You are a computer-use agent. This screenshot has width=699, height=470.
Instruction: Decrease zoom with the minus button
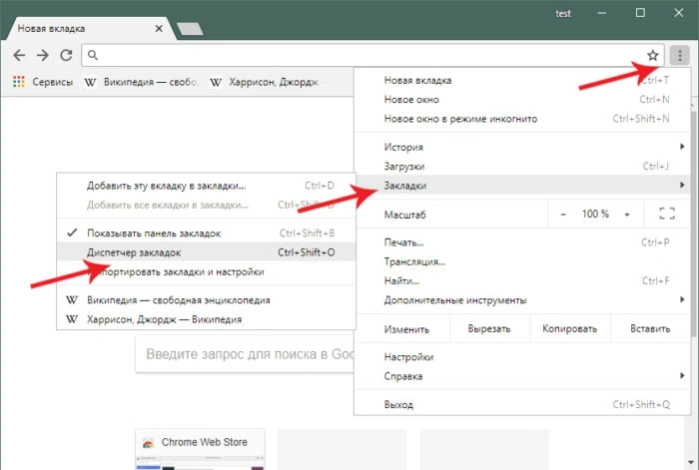click(x=563, y=214)
